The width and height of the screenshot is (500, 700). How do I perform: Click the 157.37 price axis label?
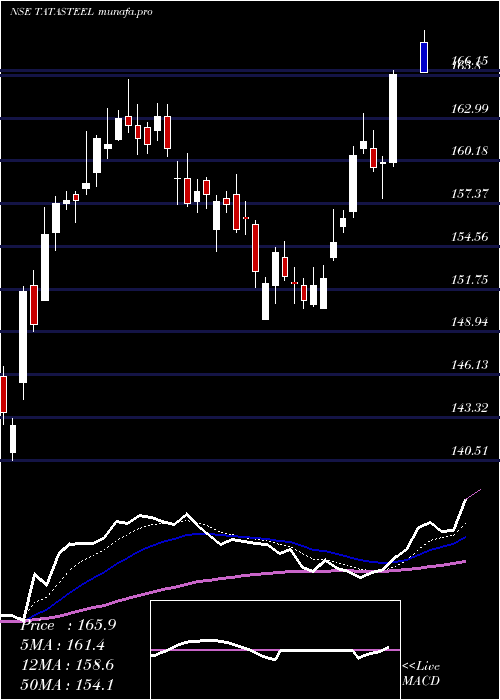(x=470, y=194)
